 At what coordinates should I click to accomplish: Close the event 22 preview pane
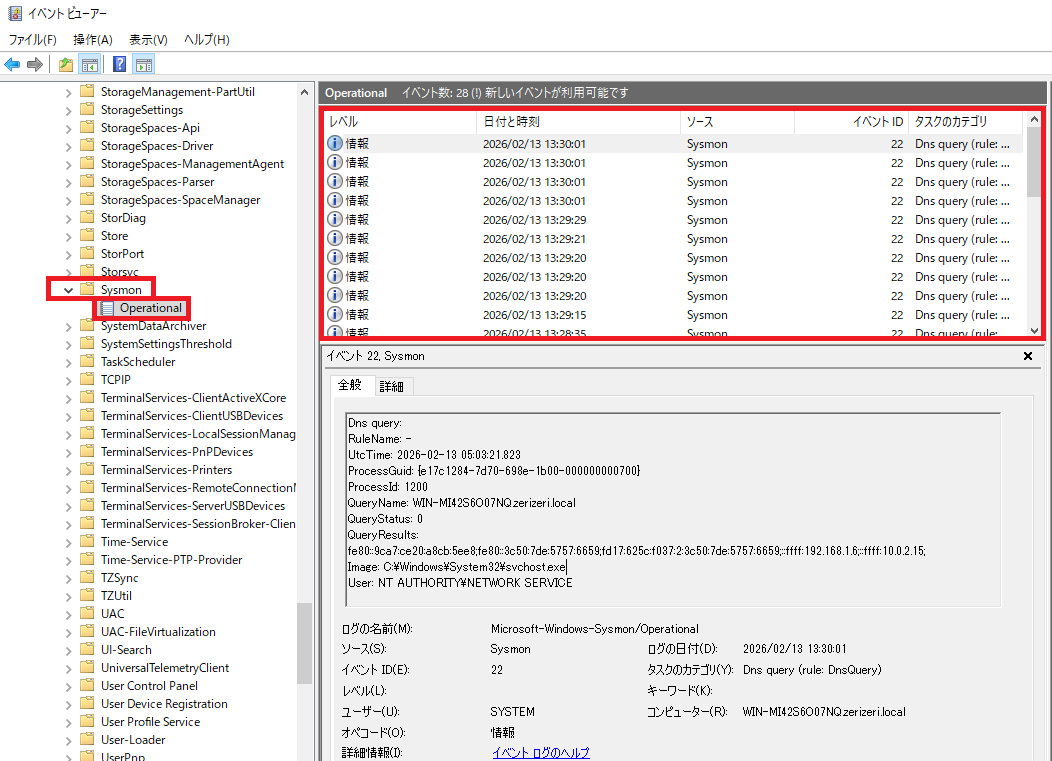1028,356
